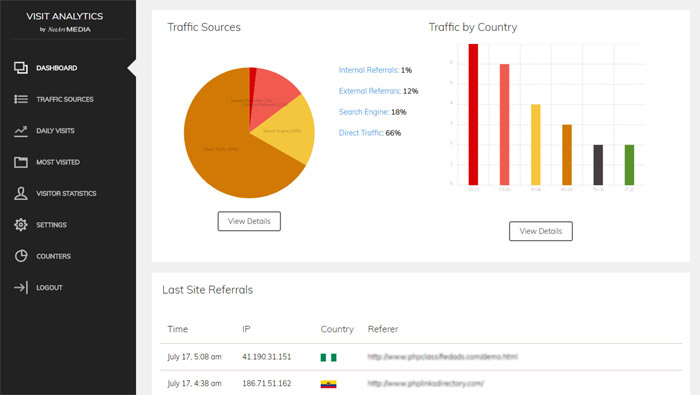Open Settings menu label
The width and height of the screenshot is (700, 395).
tap(51, 225)
